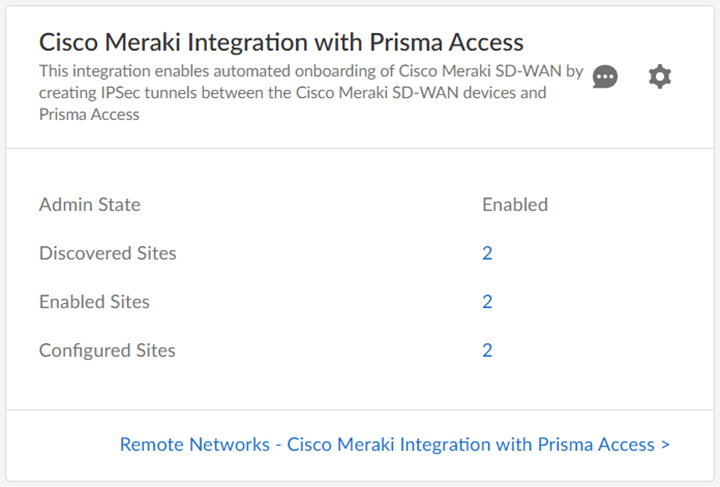Follow the Remote Networks Cisco Meraki link
Image resolution: width=720 pixels, height=487 pixels.
[x=394, y=444]
